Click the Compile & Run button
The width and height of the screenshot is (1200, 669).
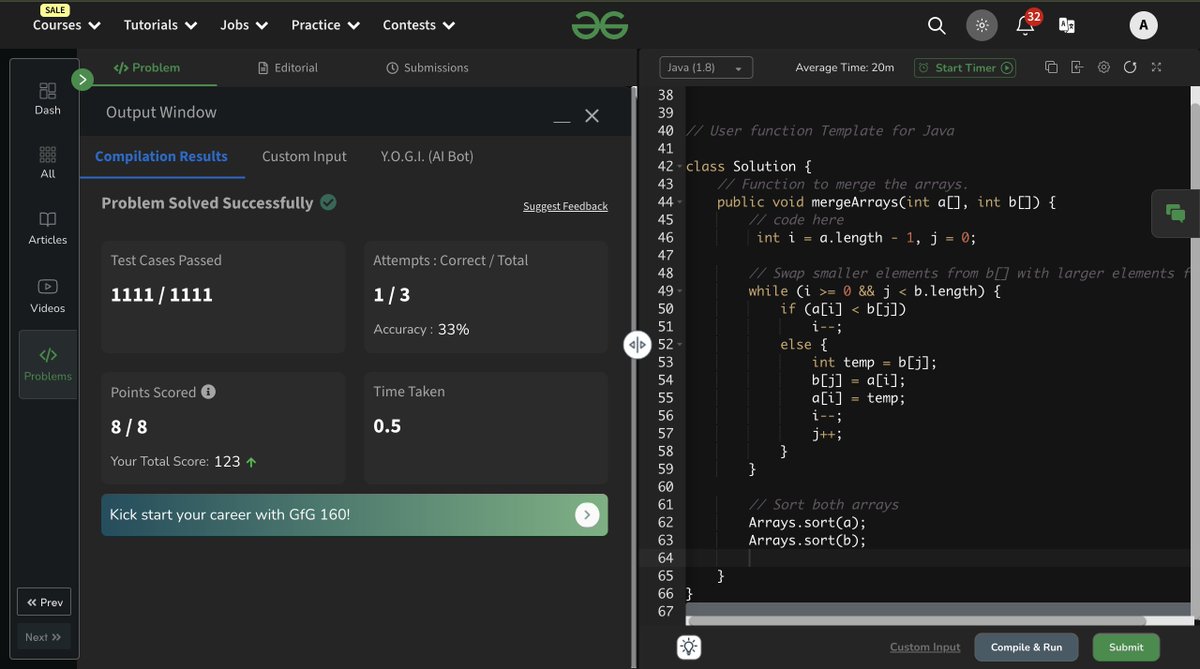(1027, 647)
